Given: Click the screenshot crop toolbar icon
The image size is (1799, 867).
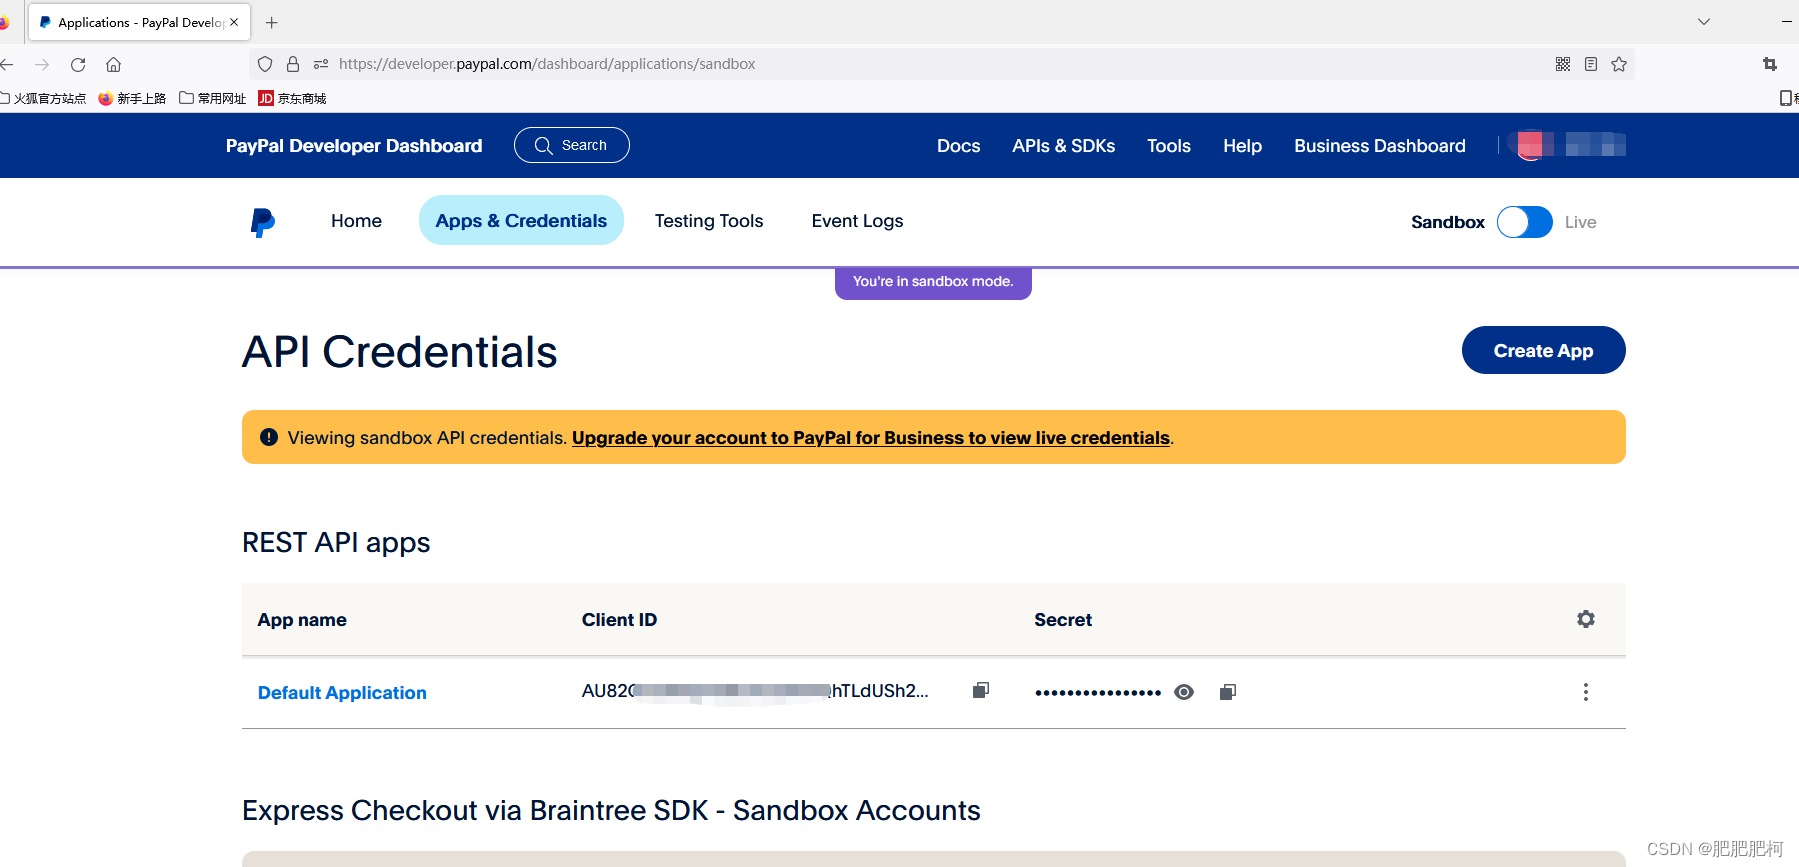Looking at the screenshot, I should [x=1770, y=64].
